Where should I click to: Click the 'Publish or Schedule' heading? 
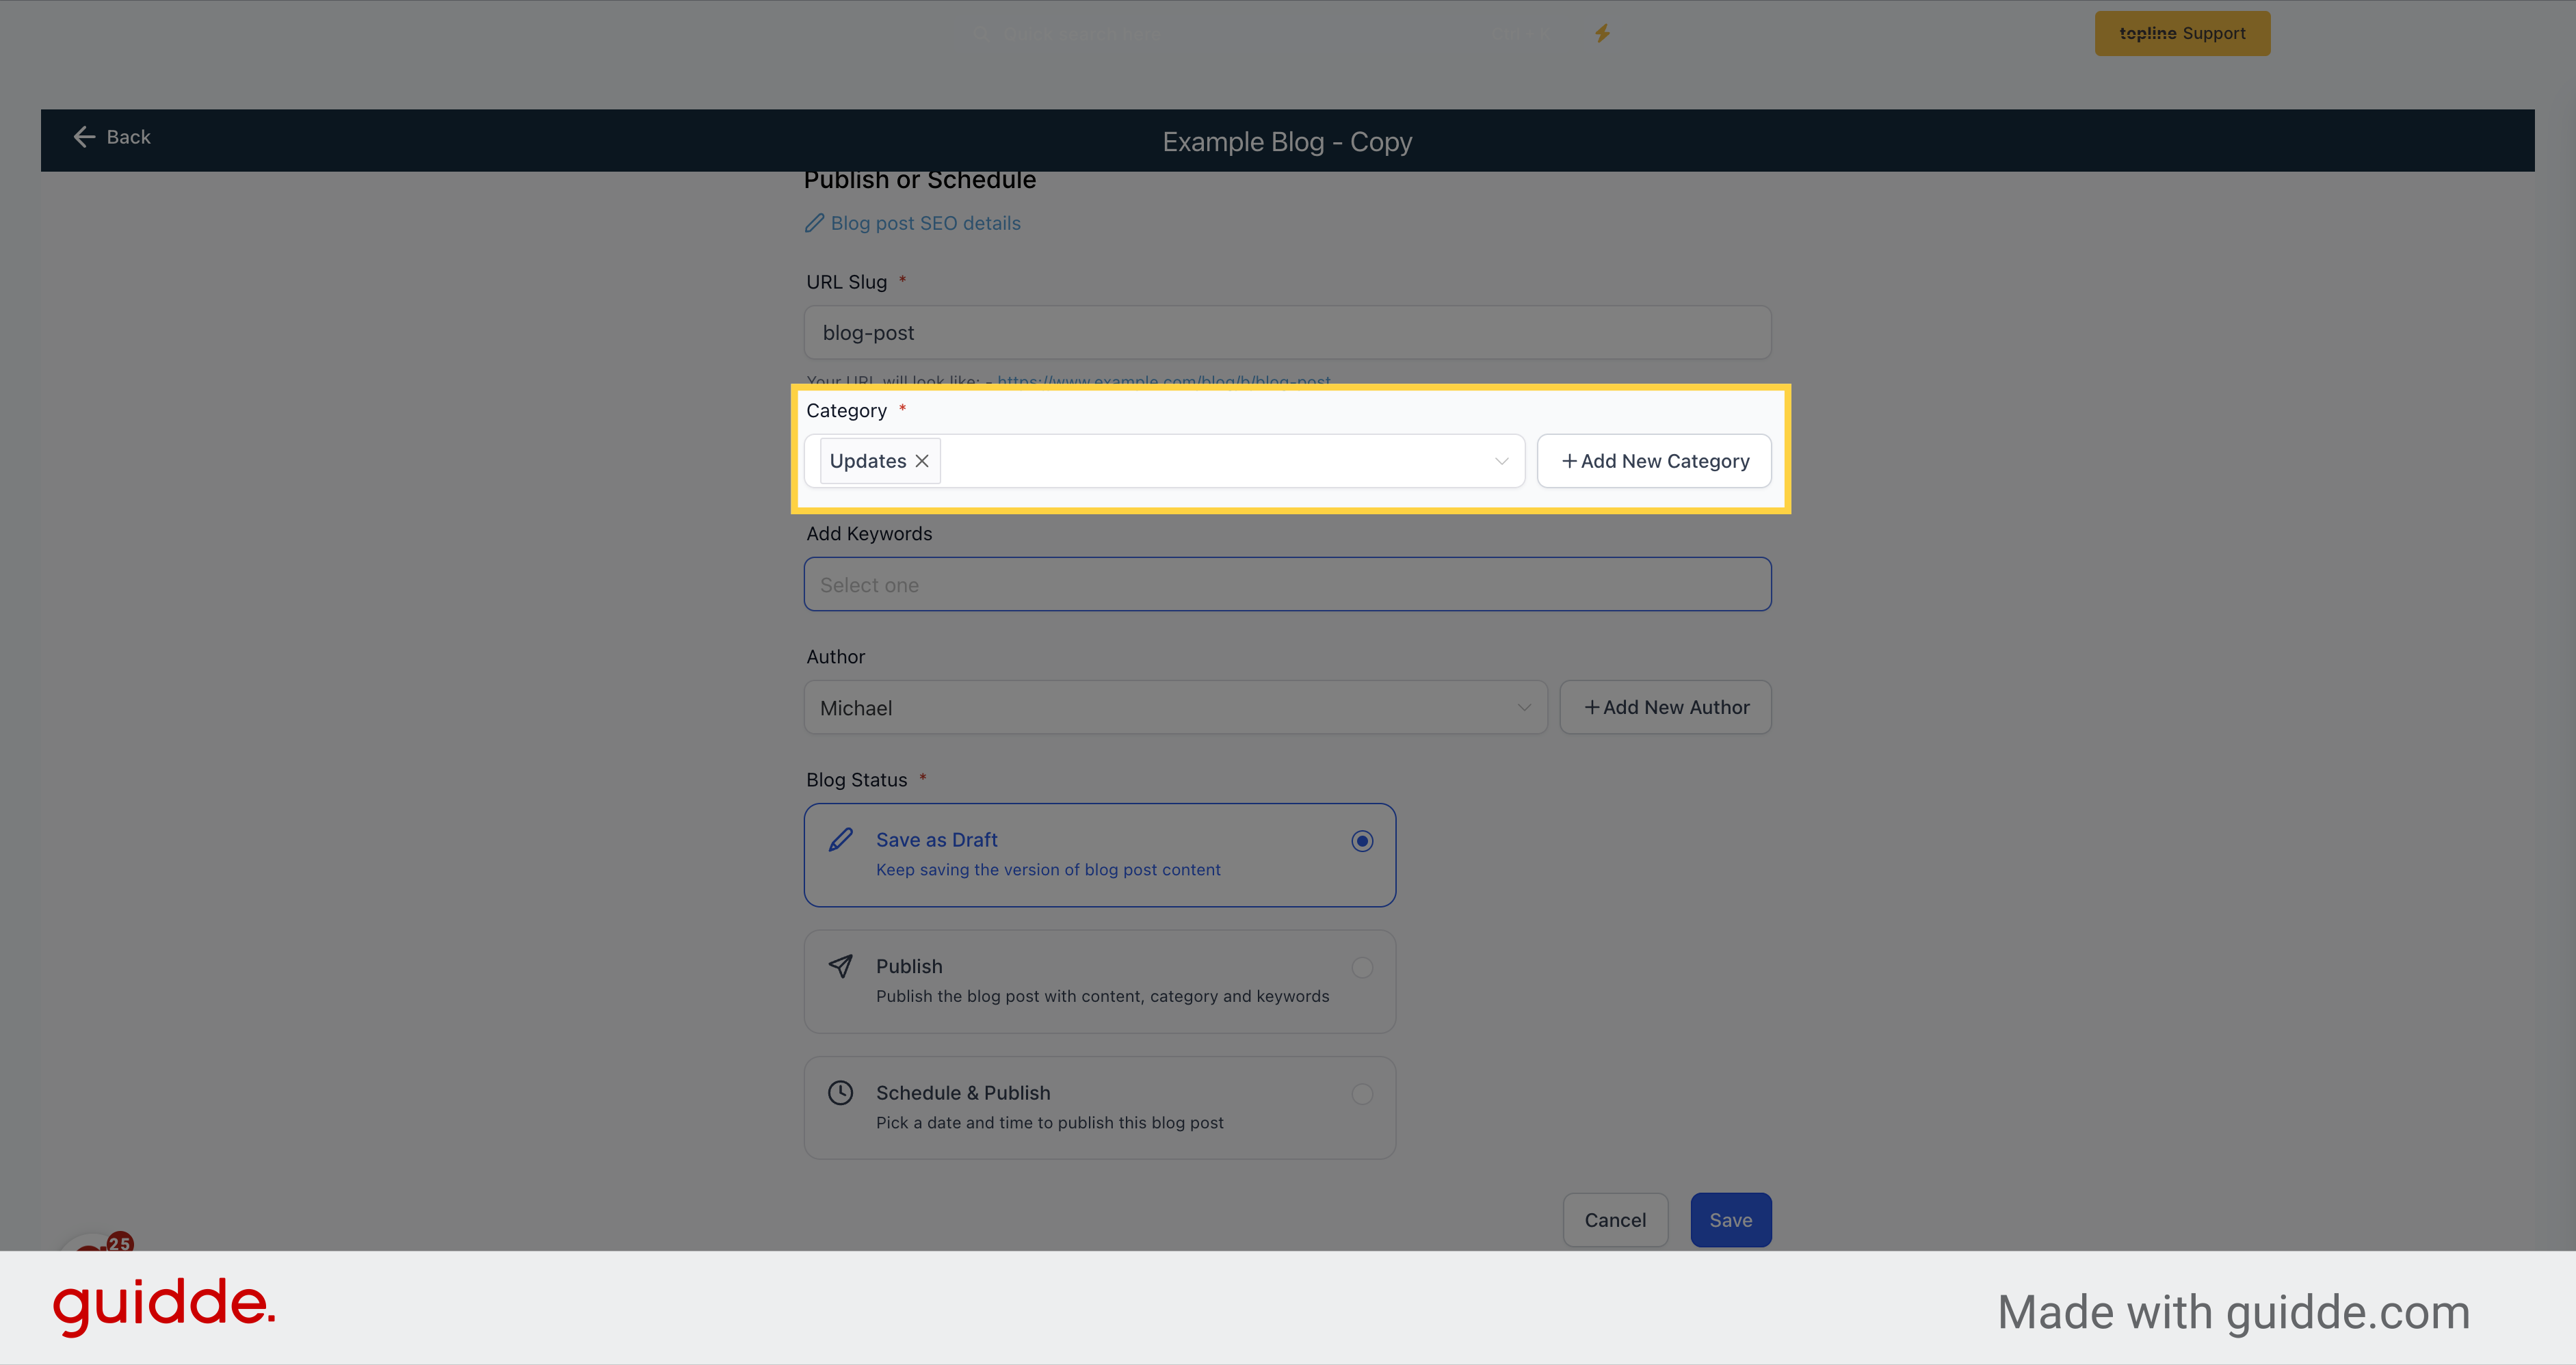(x=919, y=180)
